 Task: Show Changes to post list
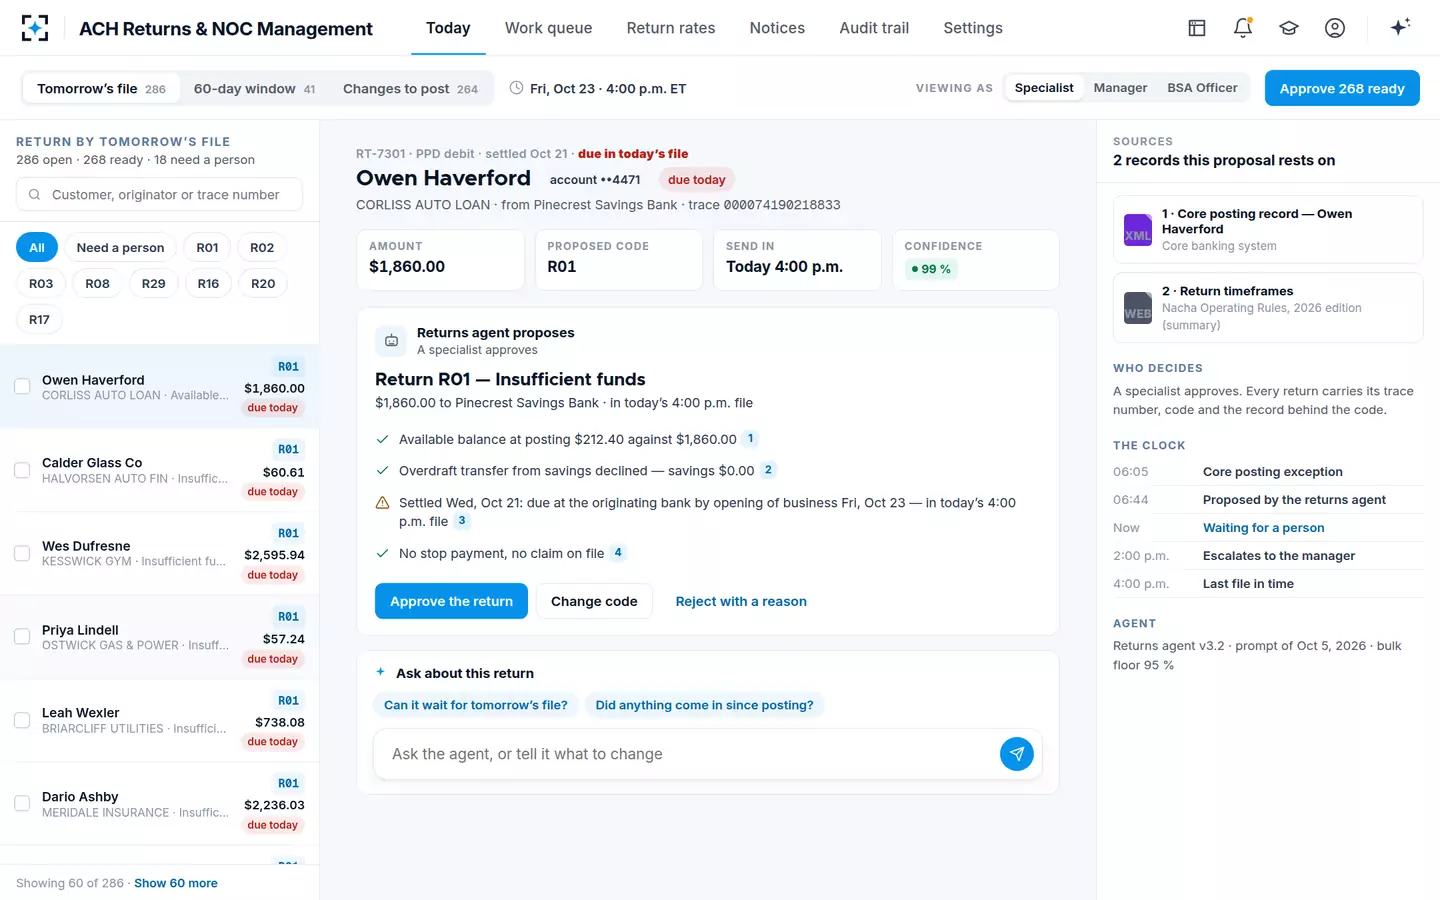[x=410, y=88]
